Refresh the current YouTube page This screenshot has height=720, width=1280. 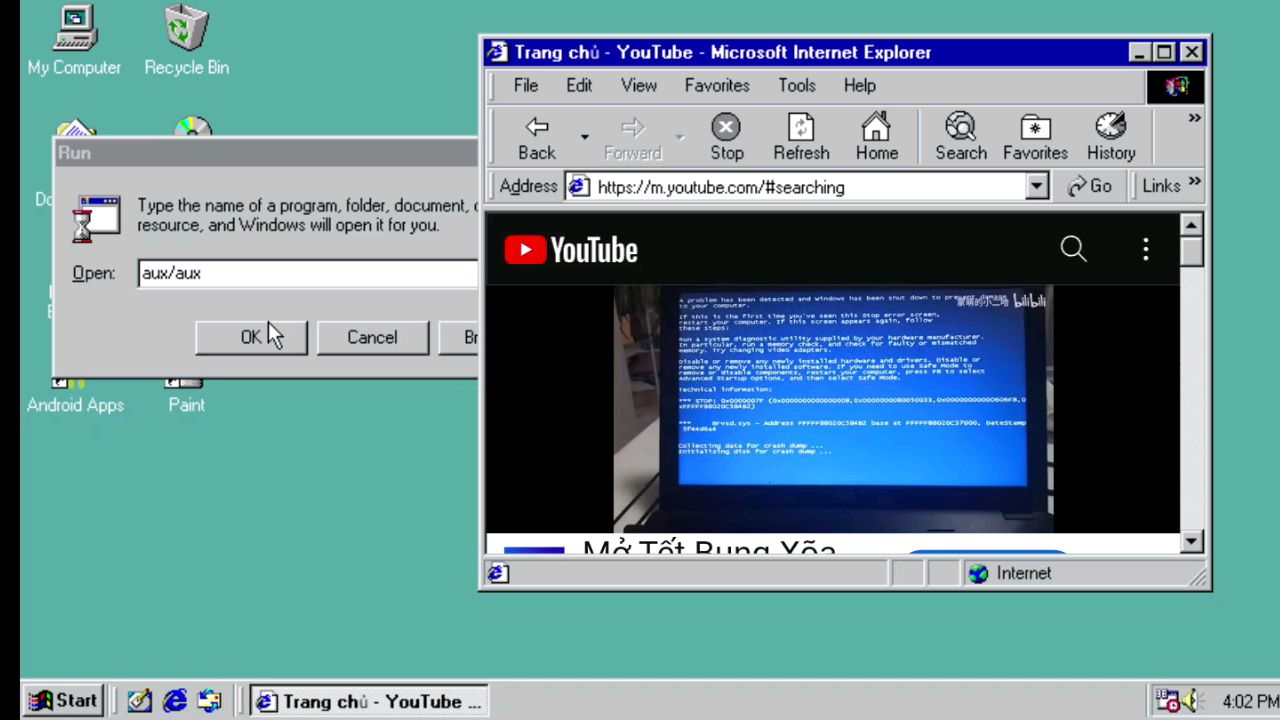coord(801,138)
